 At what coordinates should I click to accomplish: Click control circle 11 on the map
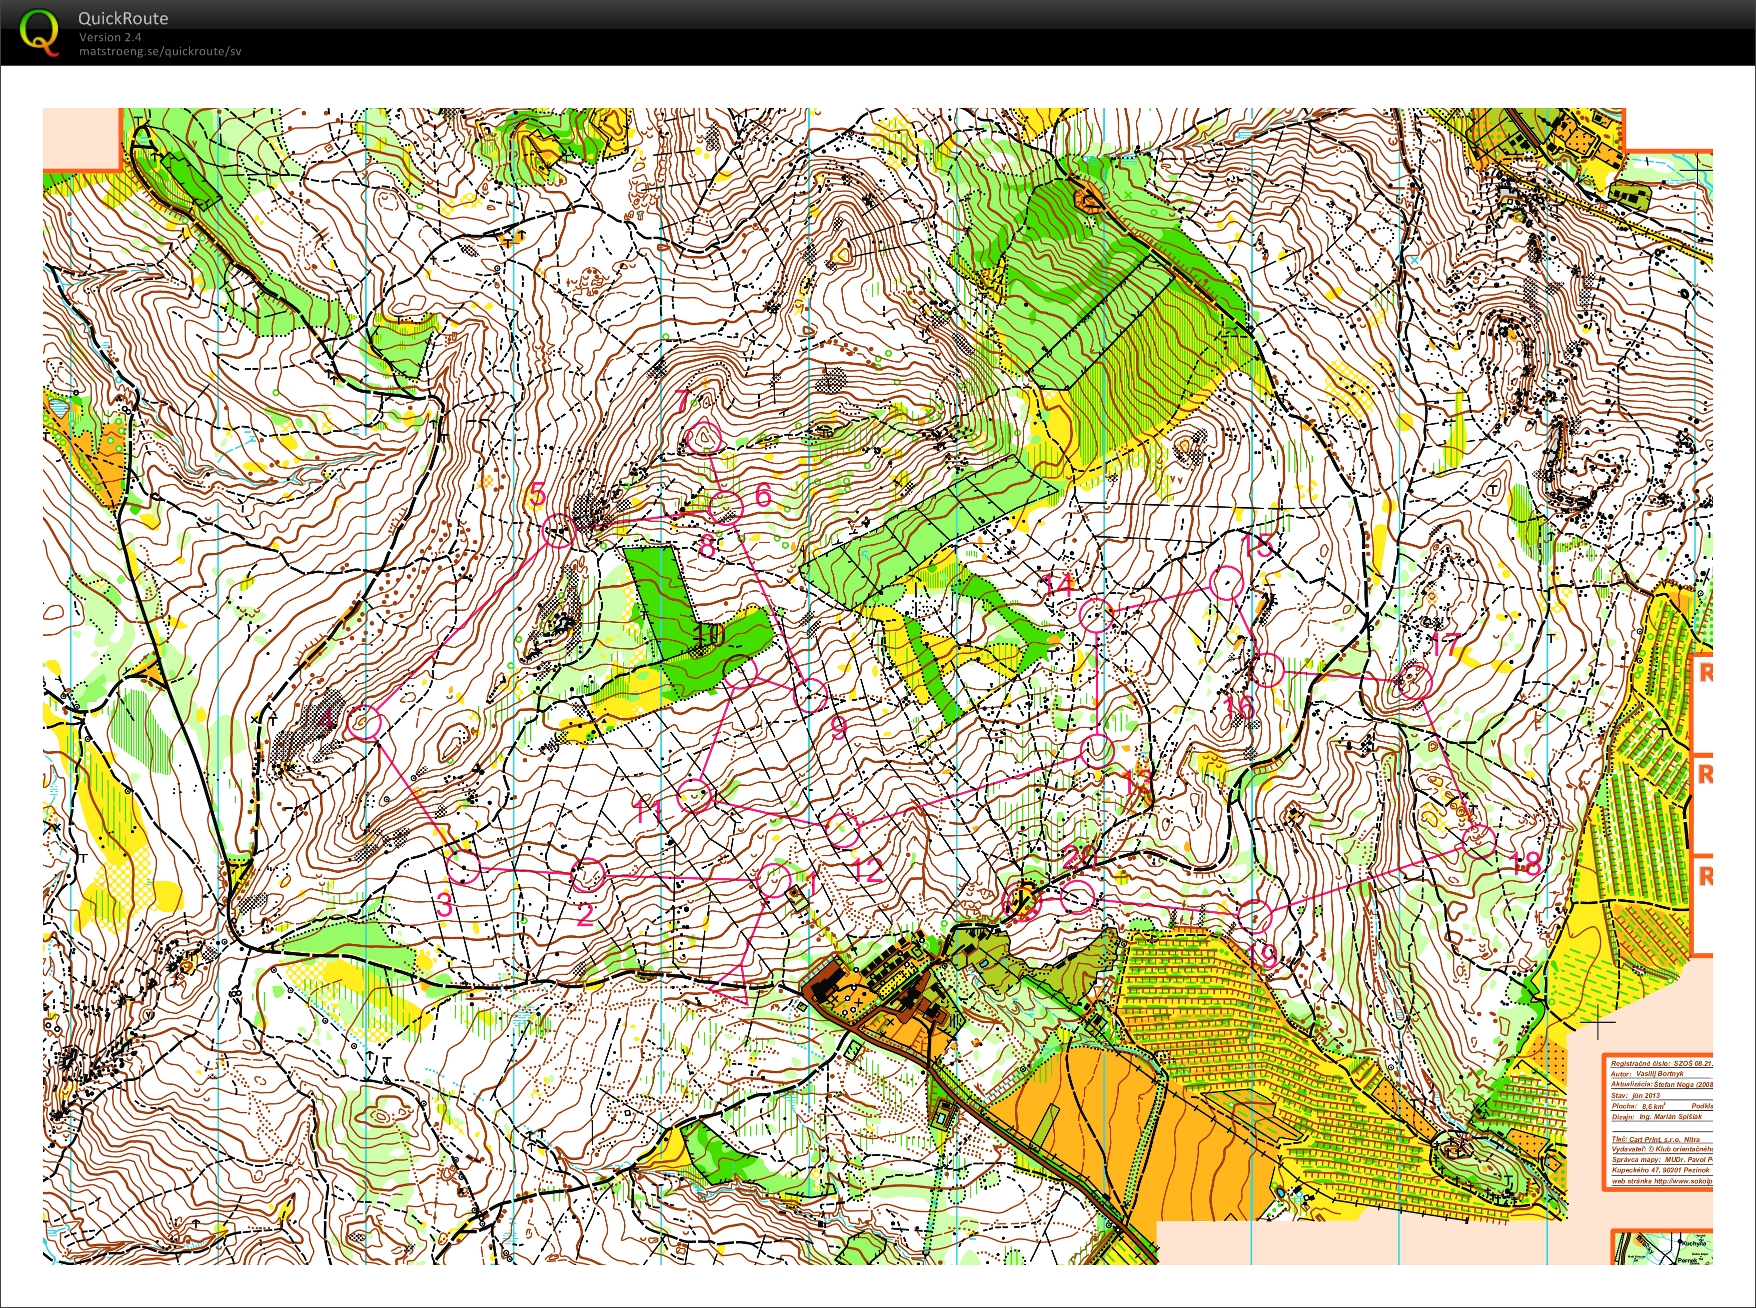tap(694, 796)
